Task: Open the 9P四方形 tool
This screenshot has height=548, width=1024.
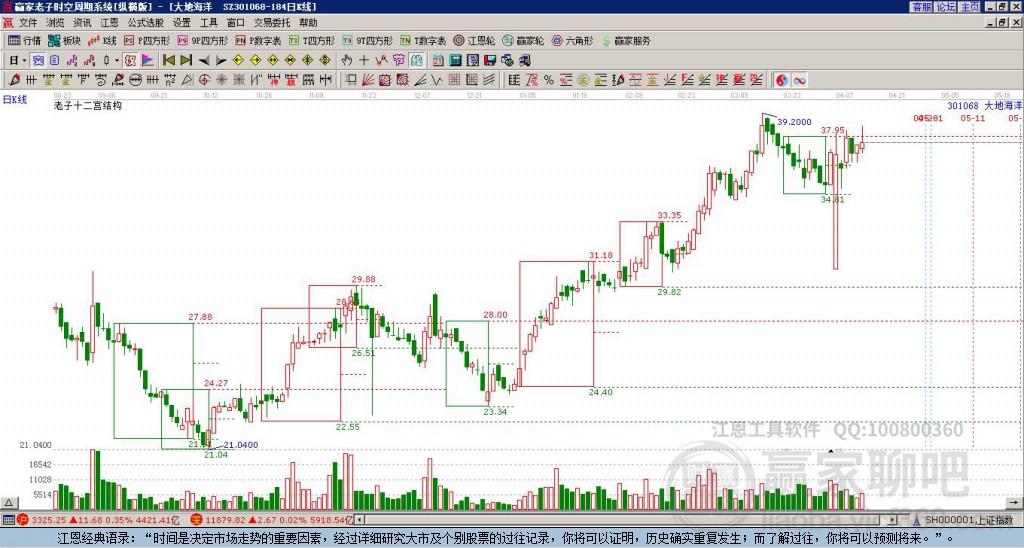Action: 202,40
